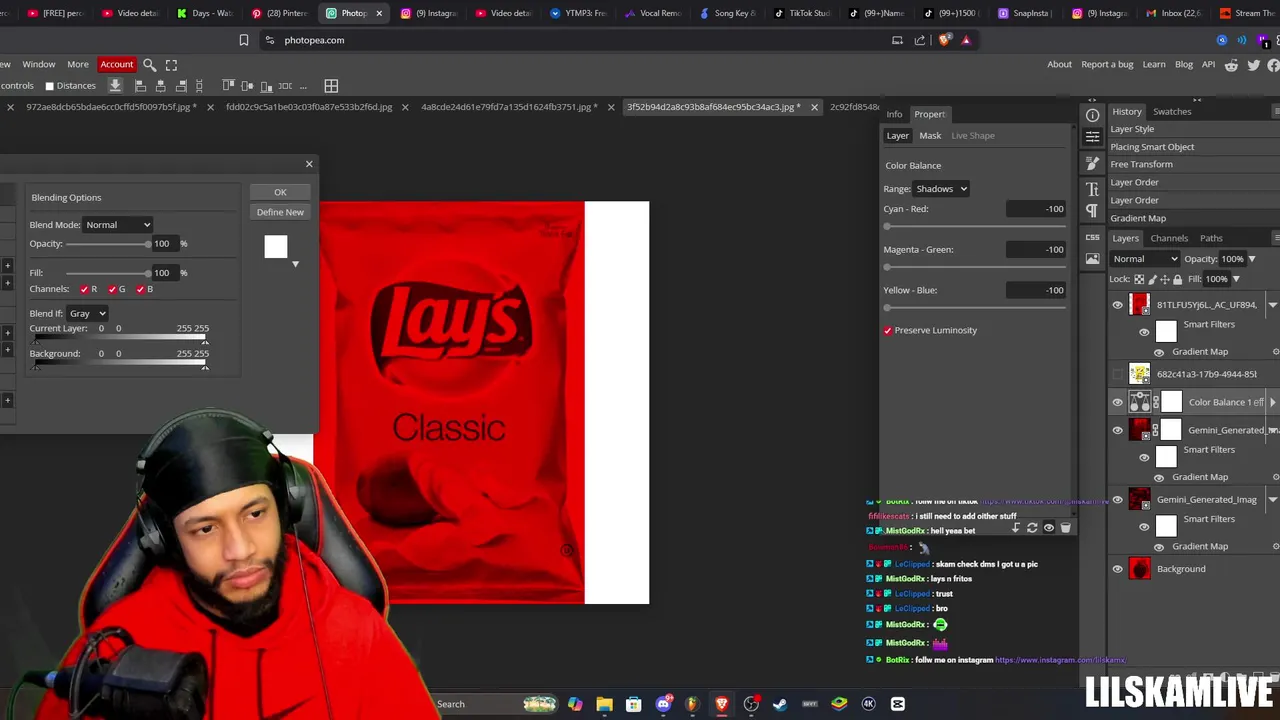1280x720 pixels.
Task: Open the Report a bug link
Action: [x=1107, y=65]
